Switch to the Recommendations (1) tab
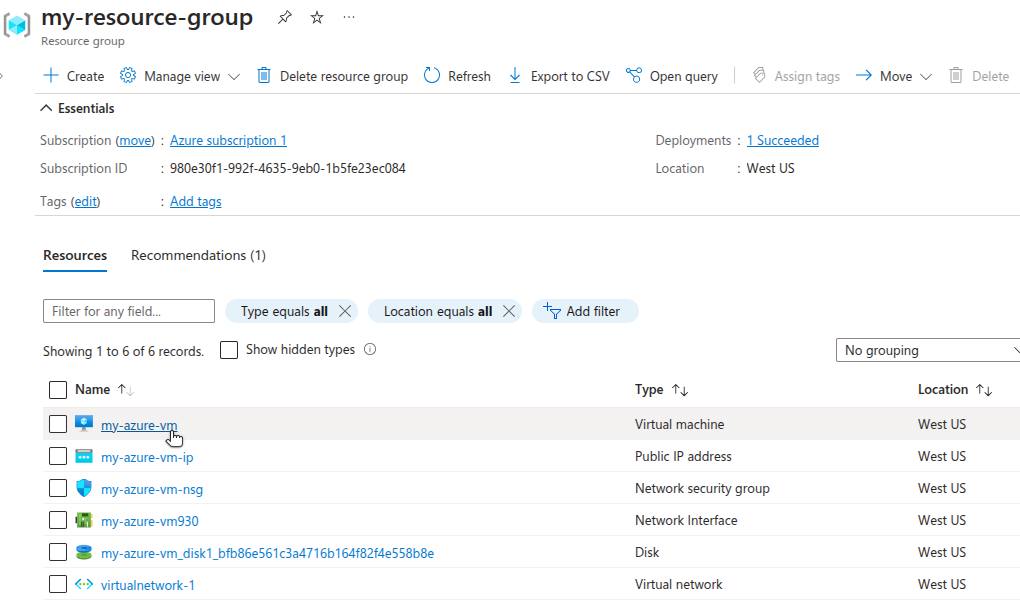Viewport: 1020px width, 607px height. pyautogui.click(x=198, y=255)
